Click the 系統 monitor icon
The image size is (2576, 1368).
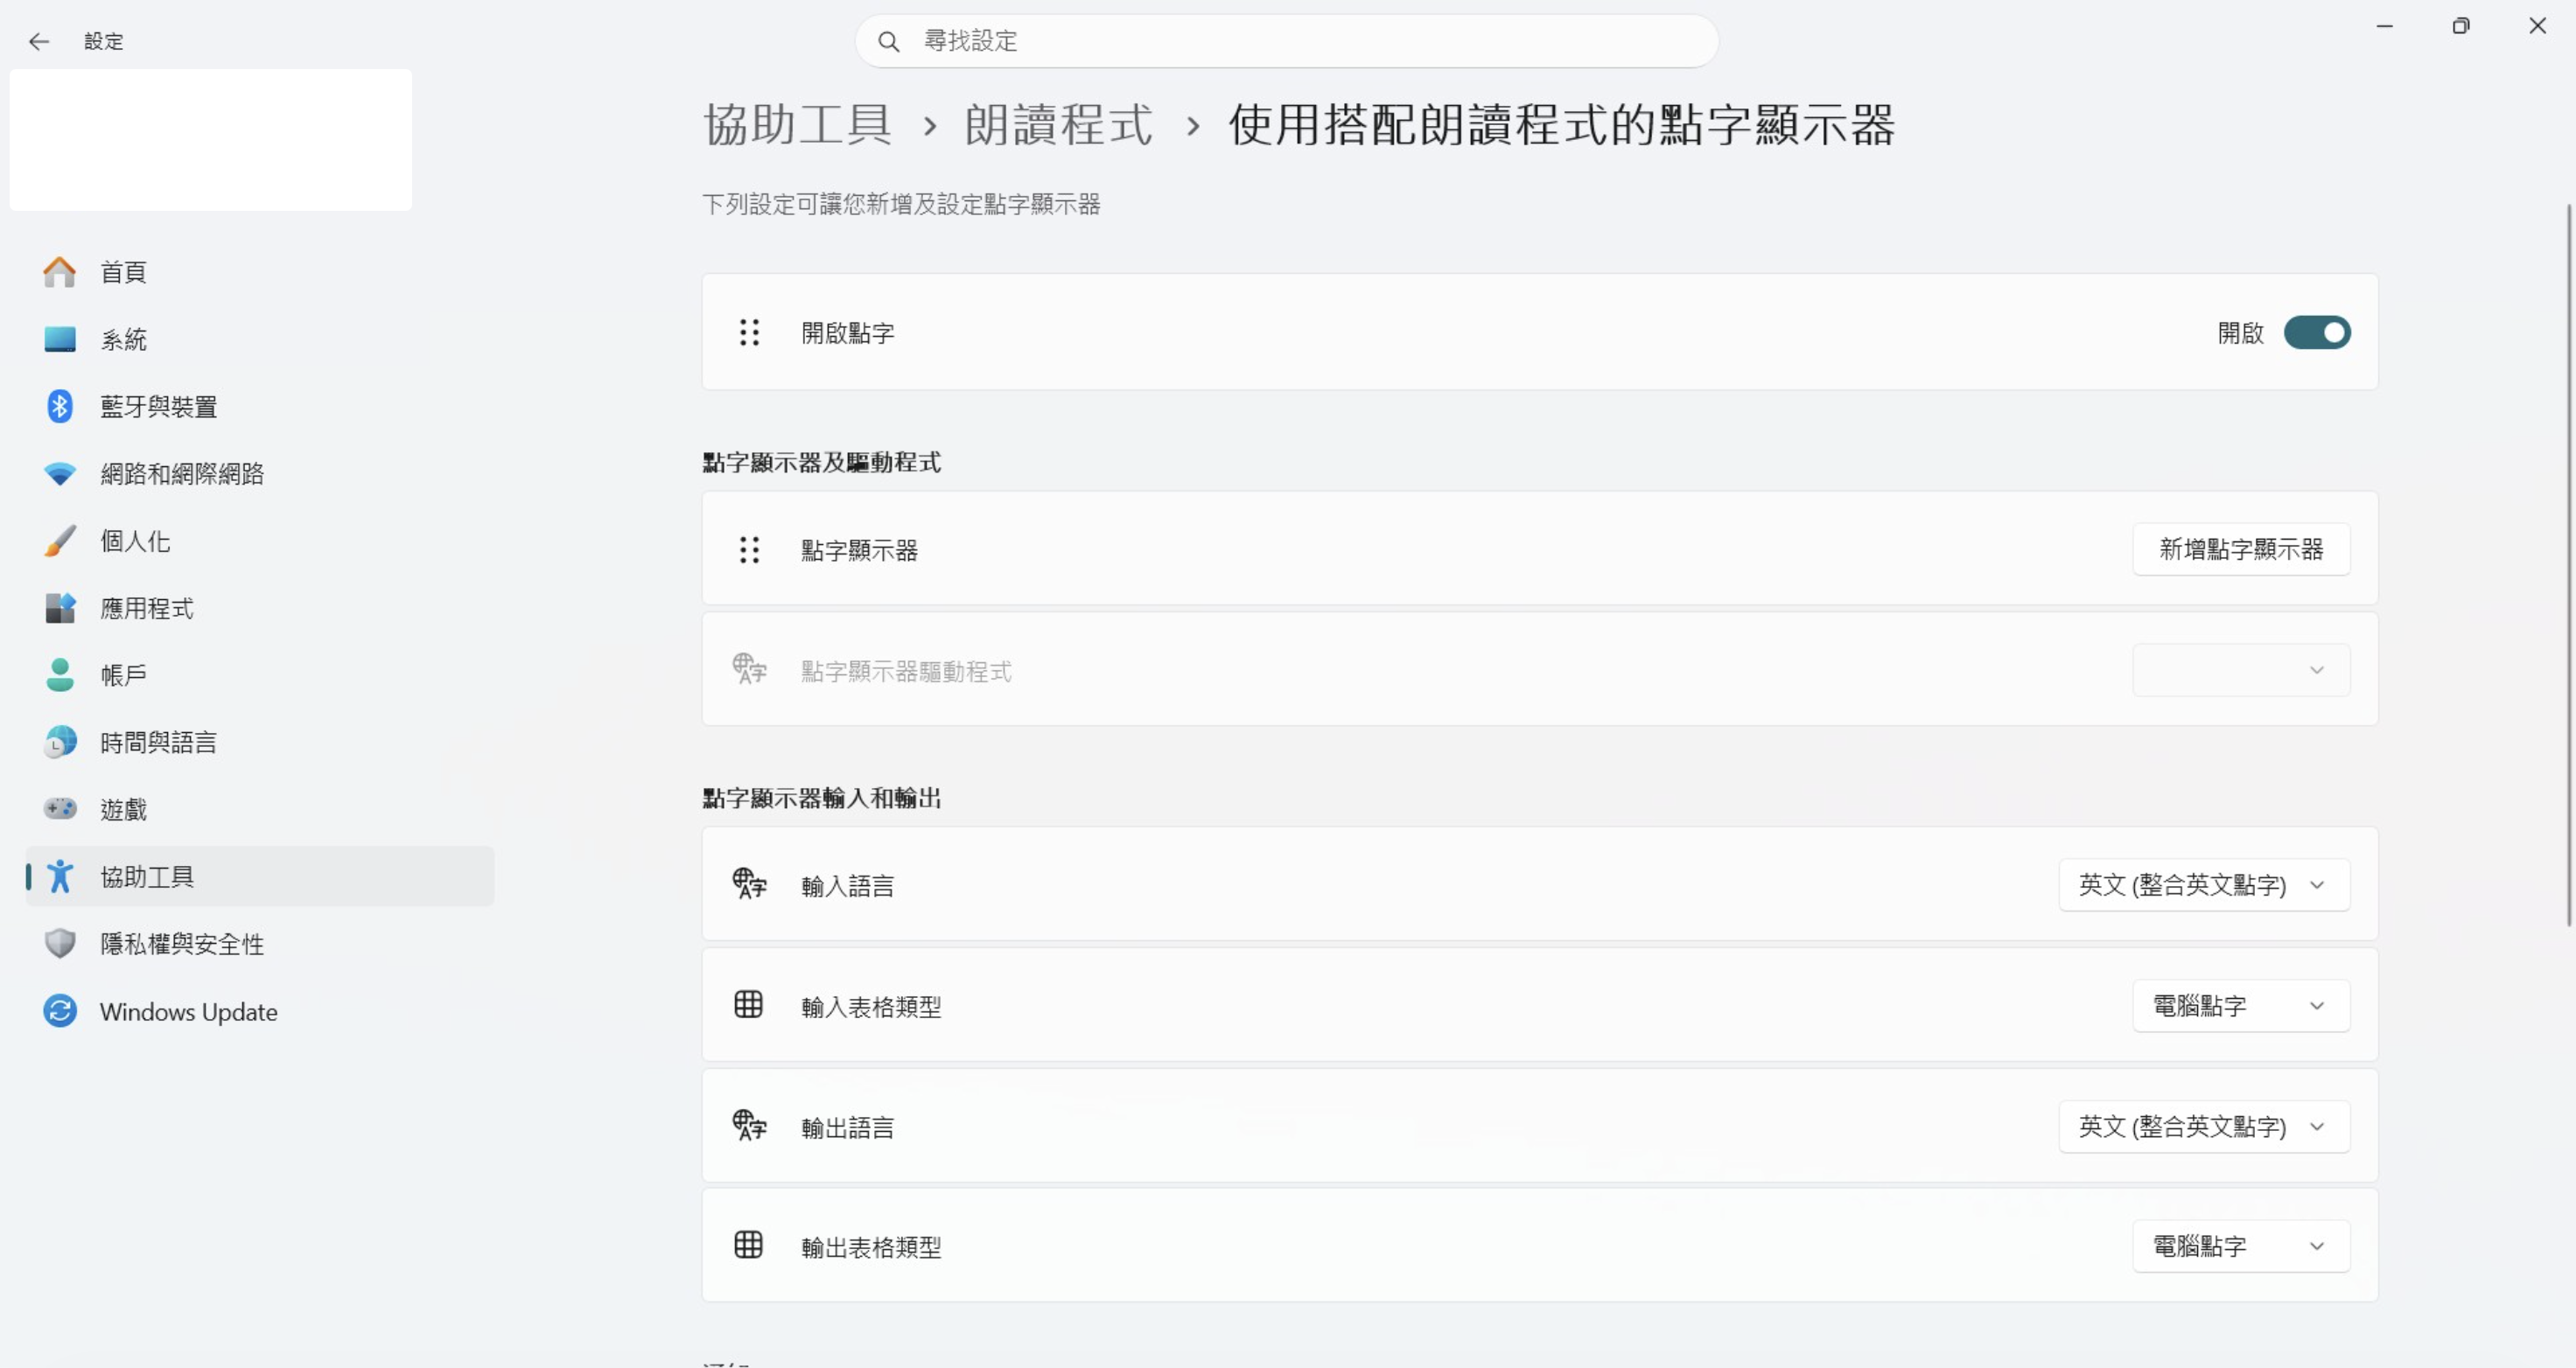pyautogui.click(x=60, y=339)
